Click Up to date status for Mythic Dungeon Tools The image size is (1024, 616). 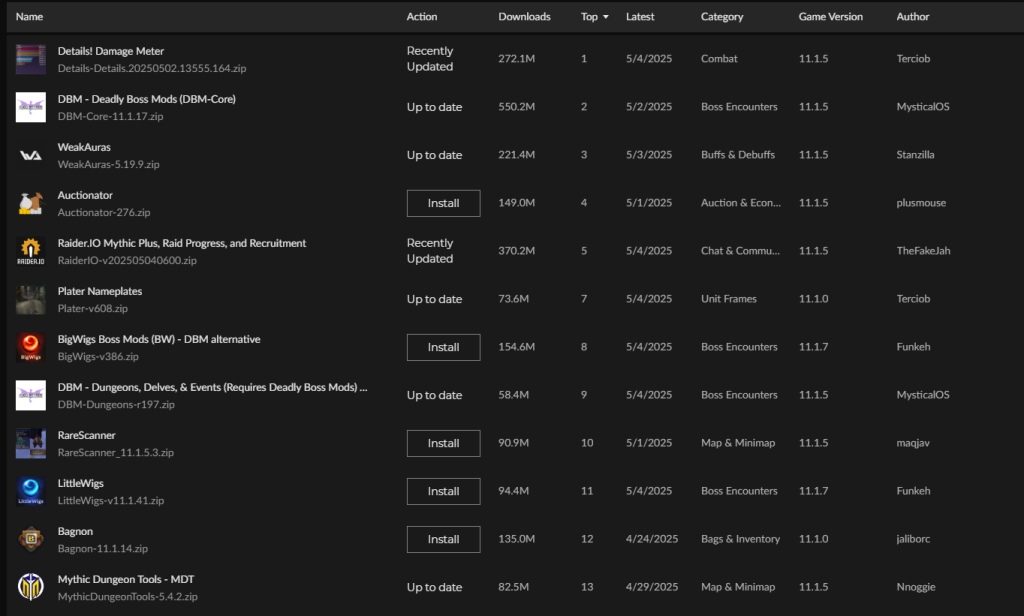434,587
